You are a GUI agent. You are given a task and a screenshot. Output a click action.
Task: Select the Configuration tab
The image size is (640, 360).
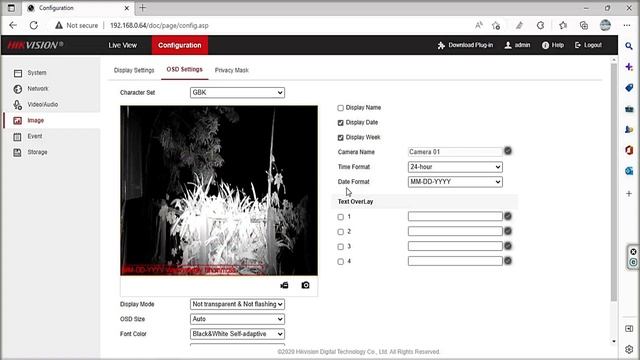pyautogui.click(x=180, y=45)
